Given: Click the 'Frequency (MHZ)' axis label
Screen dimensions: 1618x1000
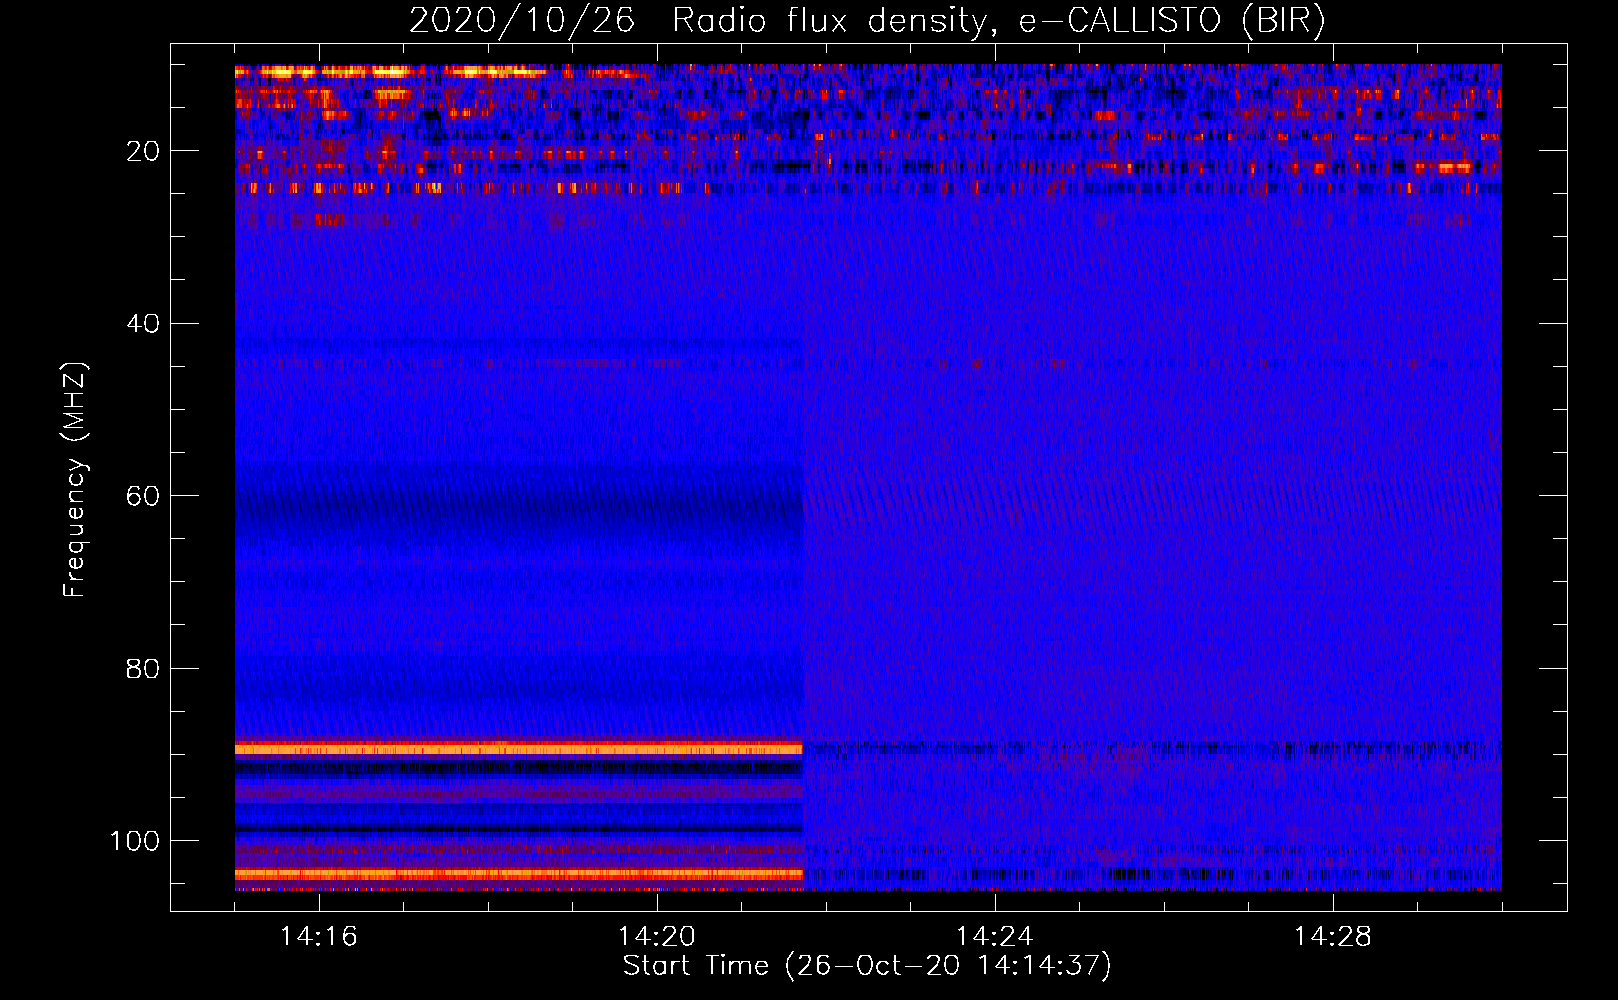Looking at the screenshot, I should 75,479.
